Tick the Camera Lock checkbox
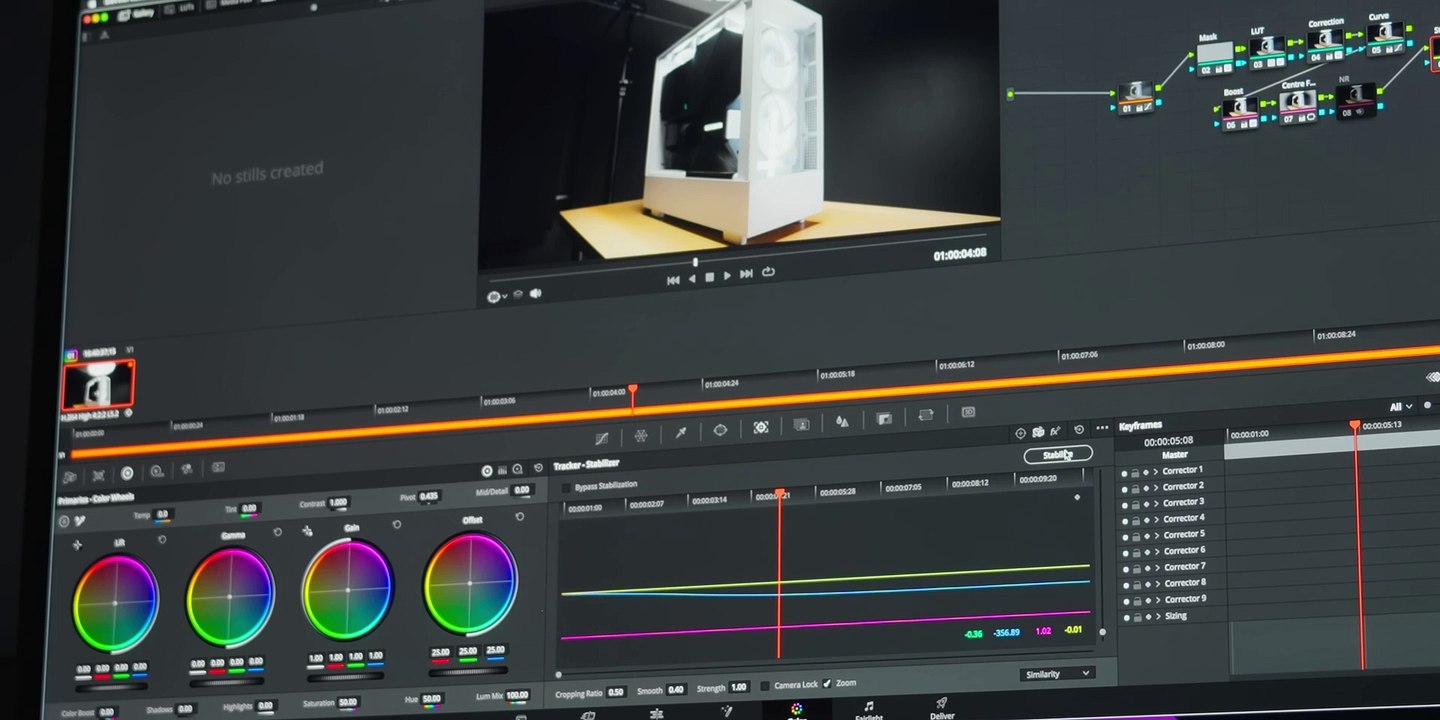1440x720 pixels. (765, 685)
